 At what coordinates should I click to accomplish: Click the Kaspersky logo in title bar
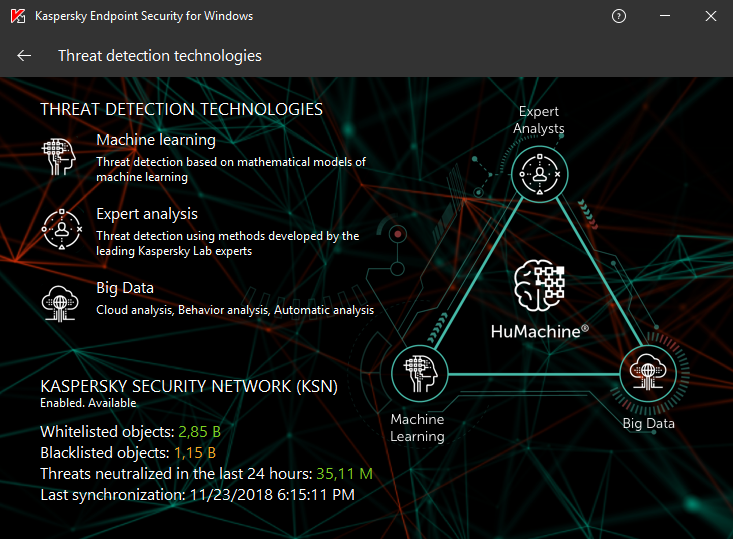[16, 17]
